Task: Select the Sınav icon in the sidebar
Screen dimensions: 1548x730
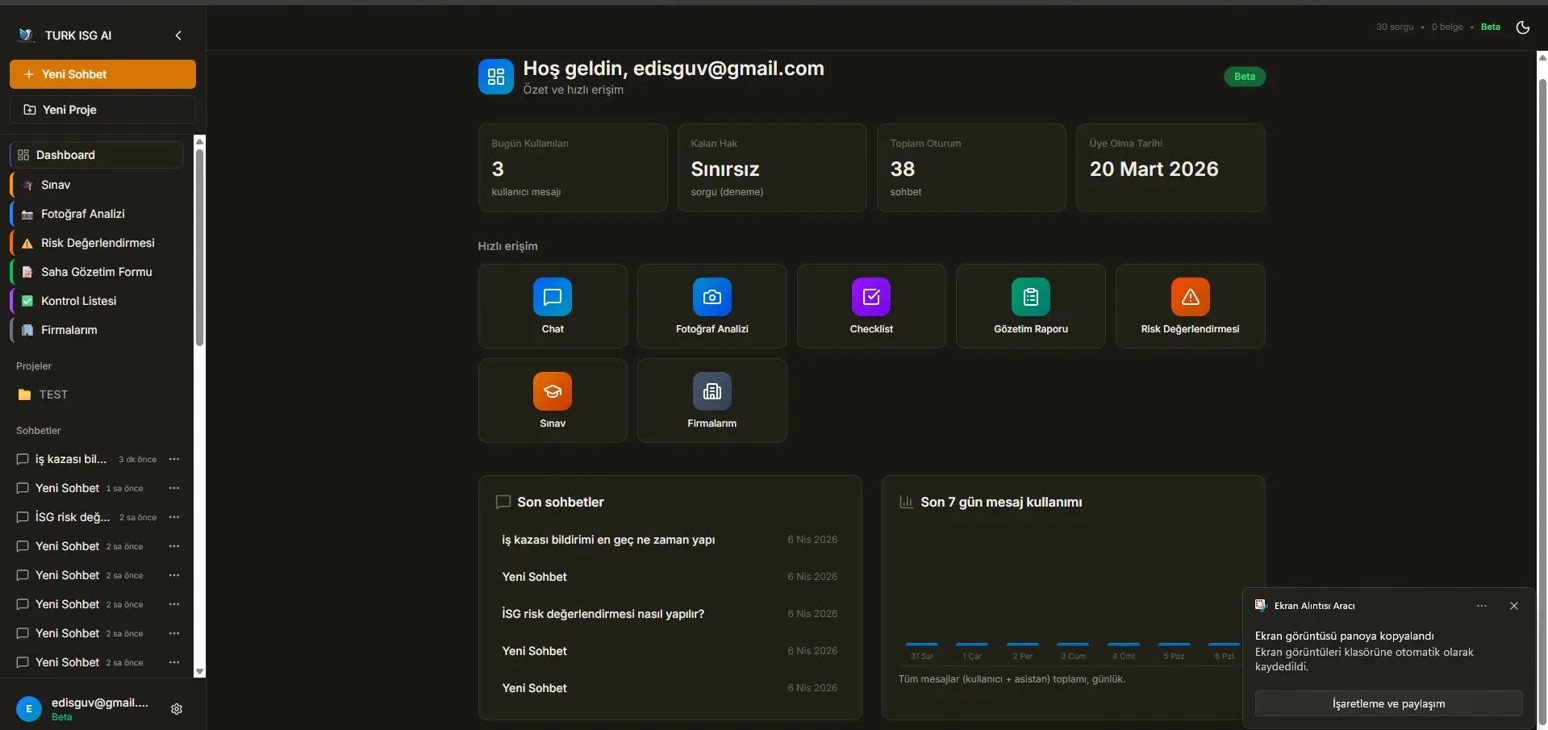Action: click(26, 185)
